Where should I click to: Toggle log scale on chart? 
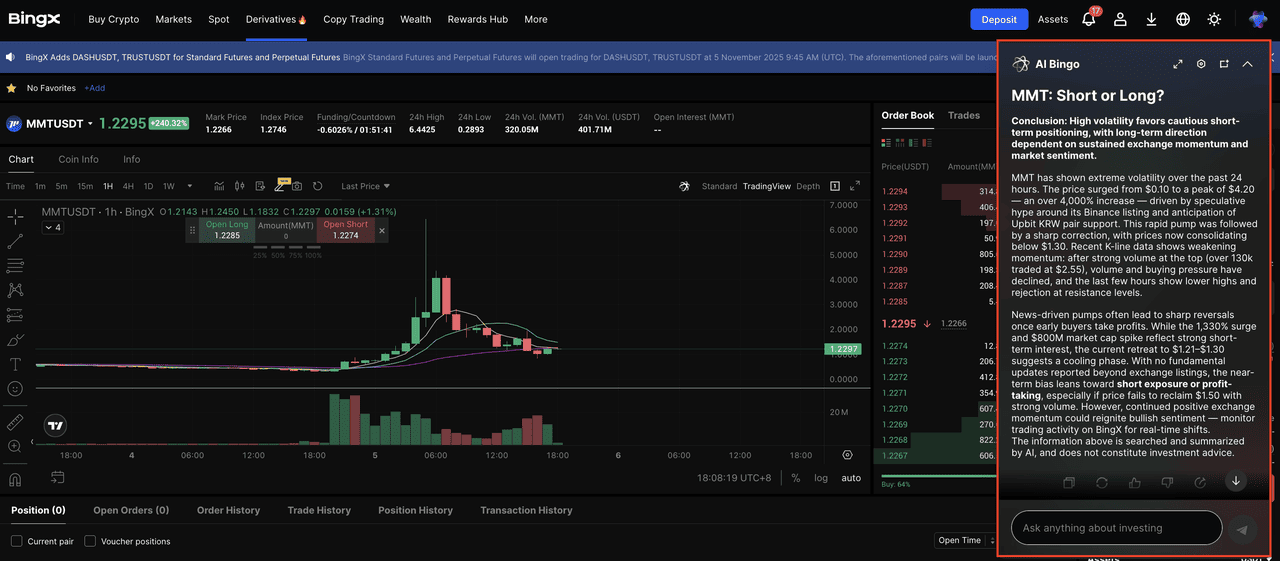pyautogui.click(x=820, y=478)
